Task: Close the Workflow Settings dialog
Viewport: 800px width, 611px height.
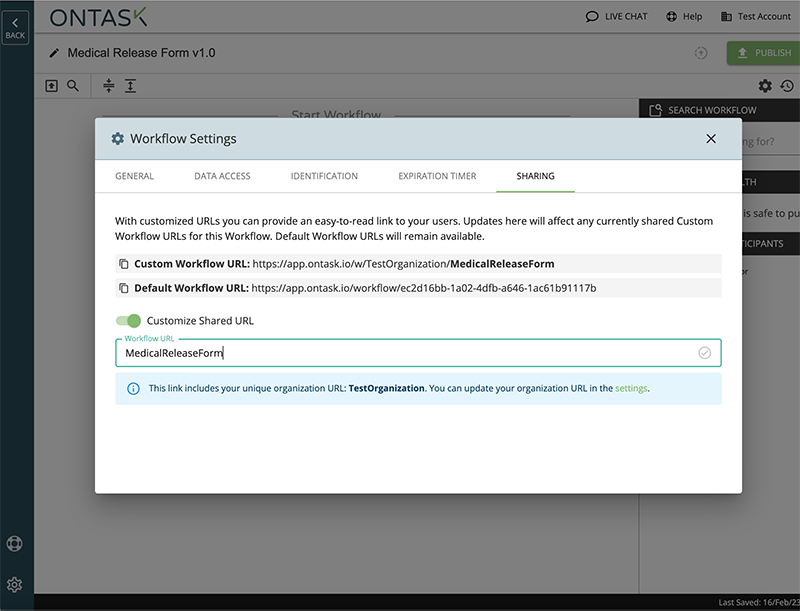Action: pyautogui.click(x=711, y=139)
